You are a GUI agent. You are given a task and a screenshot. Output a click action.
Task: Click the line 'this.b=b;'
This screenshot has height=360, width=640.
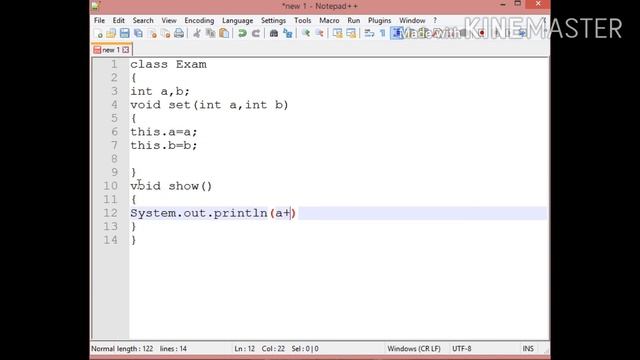point(164,145)
